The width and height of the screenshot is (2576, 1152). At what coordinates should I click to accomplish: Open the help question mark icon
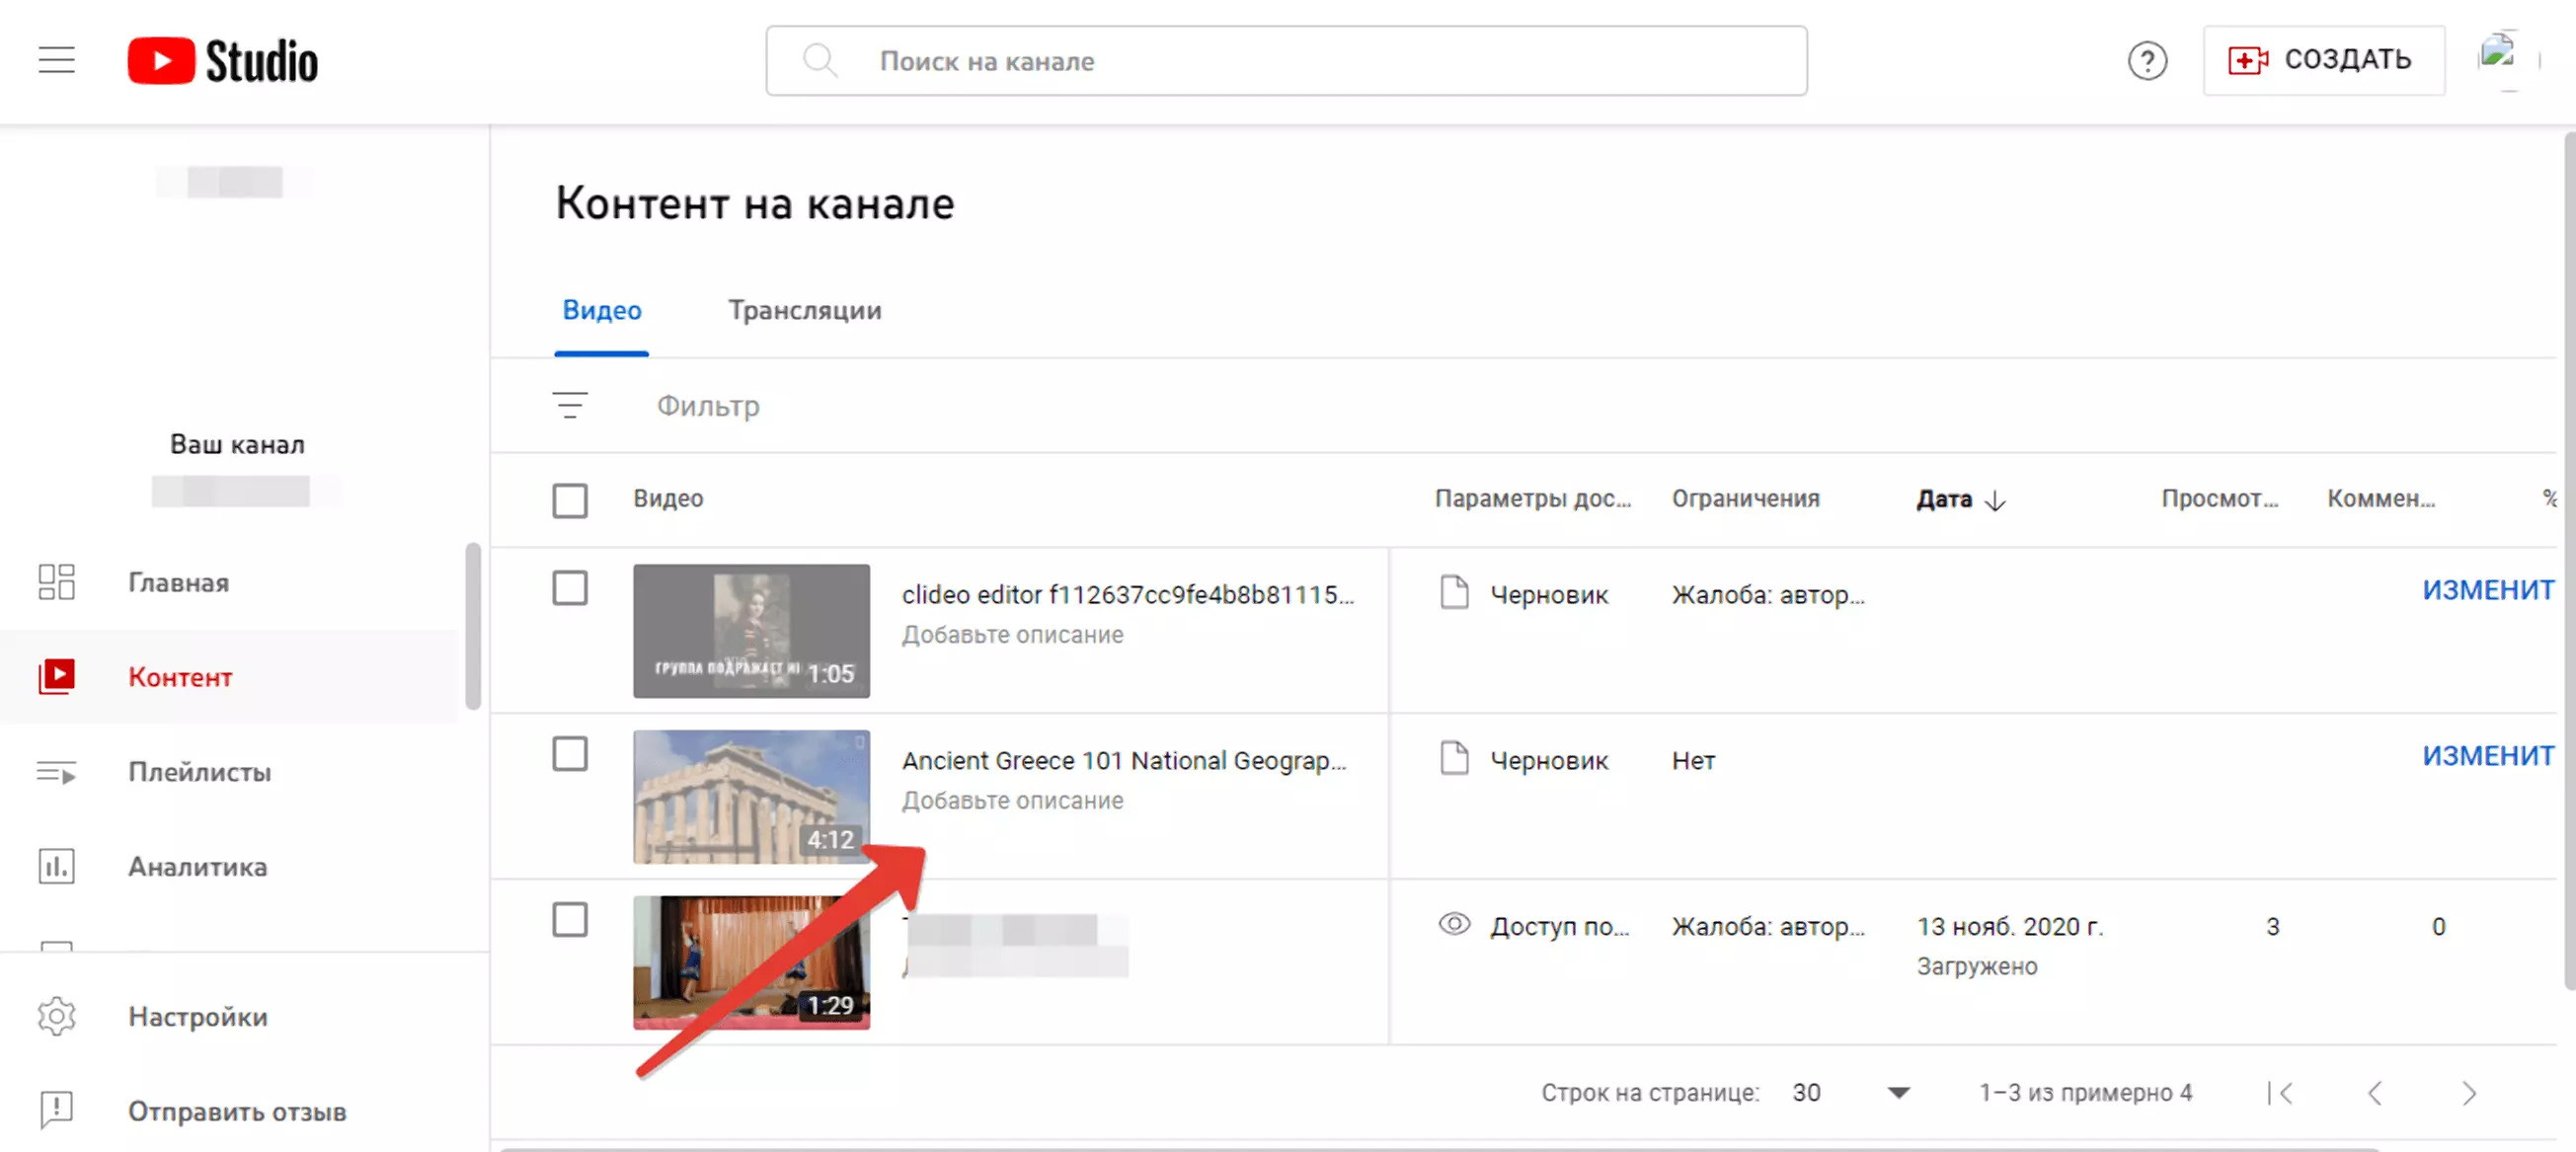(2146, 61)
